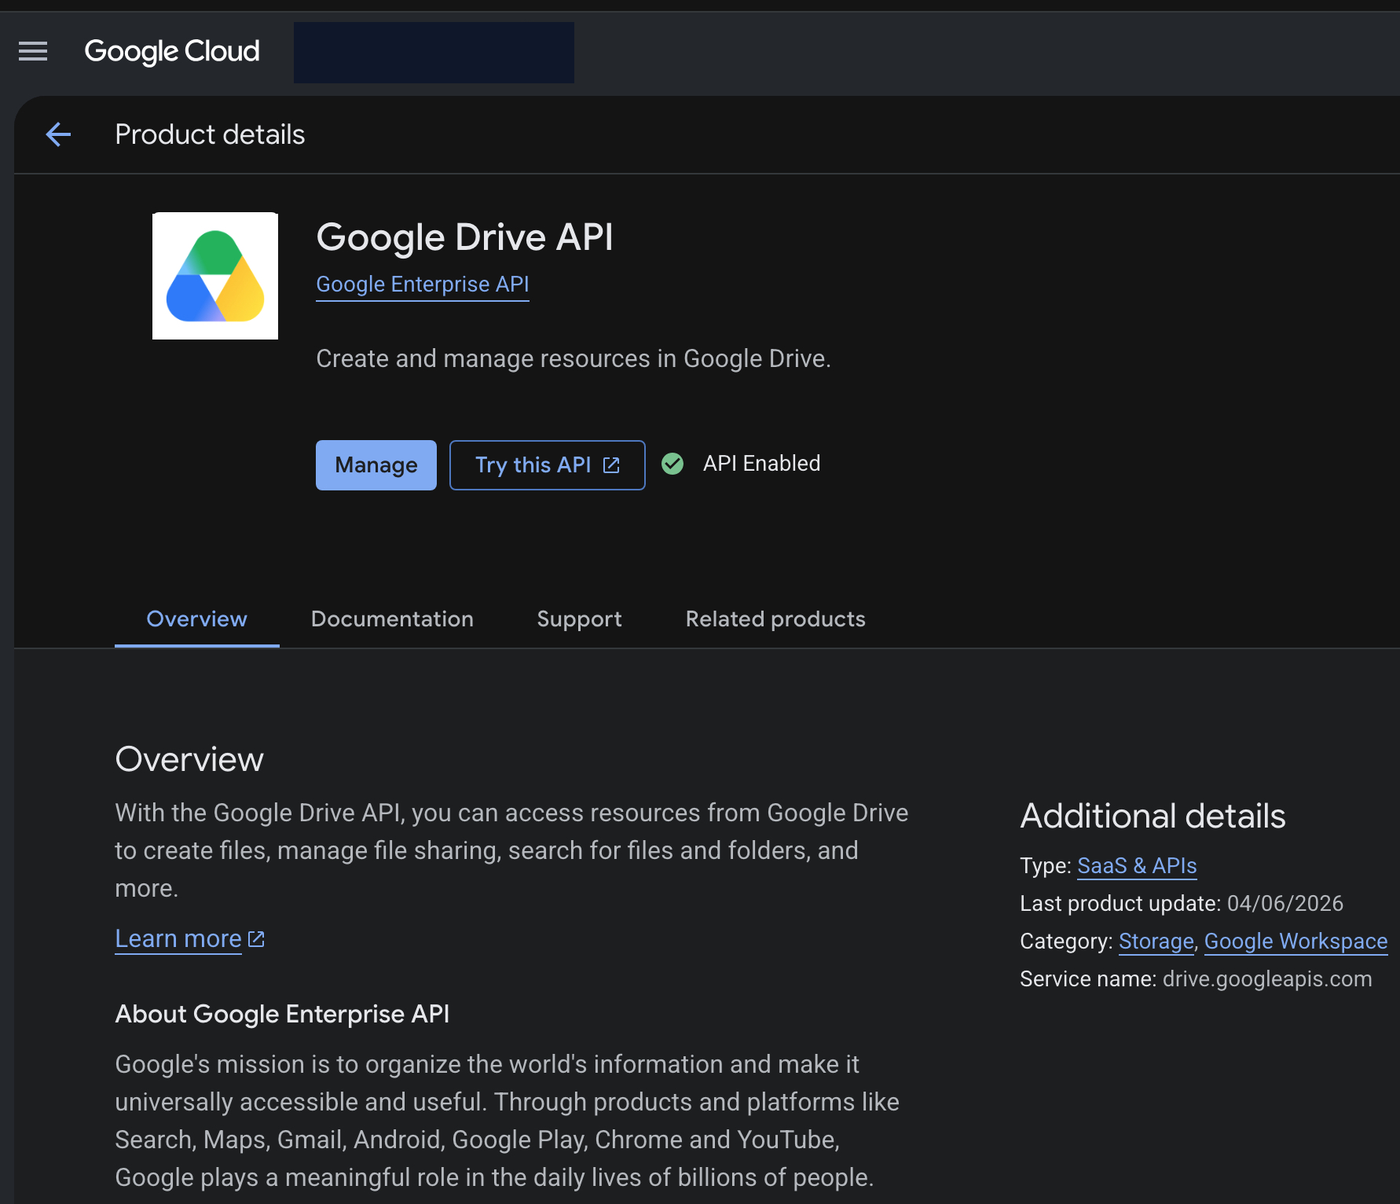Go back using the arrow icon
The width and height of the screenshot is (1400, 1204).
coord(59,134)
